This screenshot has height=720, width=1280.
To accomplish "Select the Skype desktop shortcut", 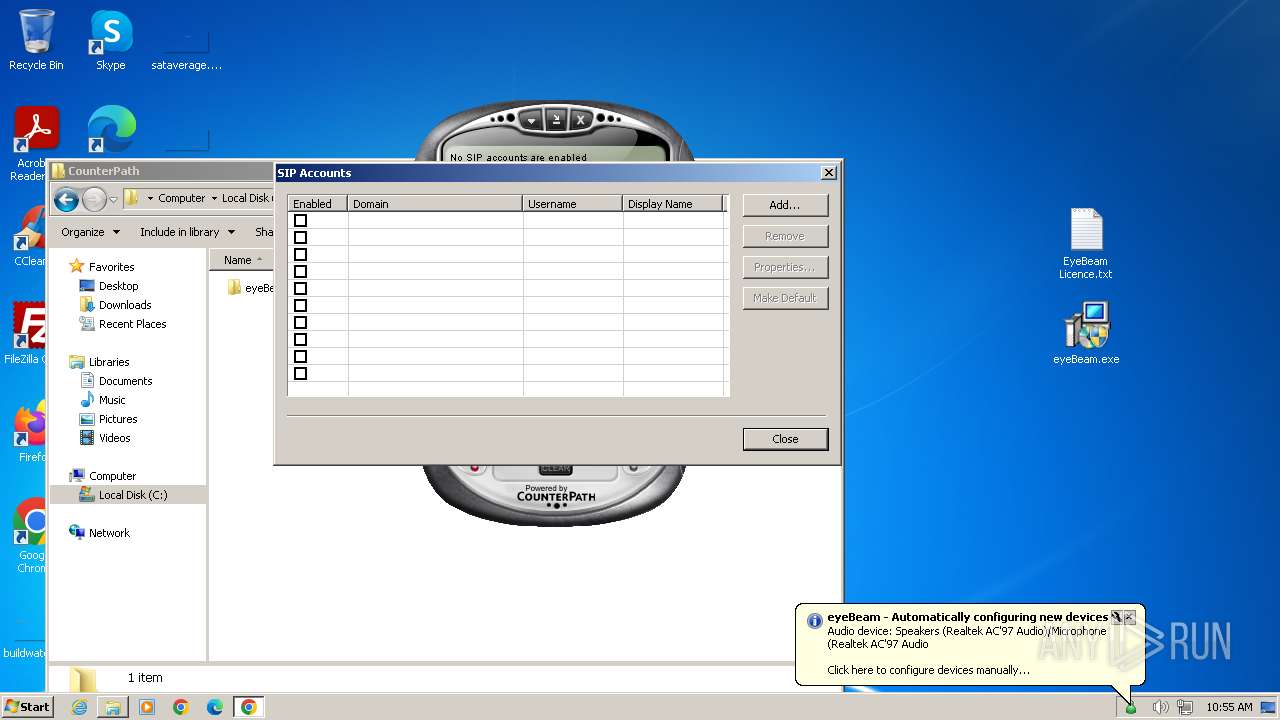I will pos(110,40).
